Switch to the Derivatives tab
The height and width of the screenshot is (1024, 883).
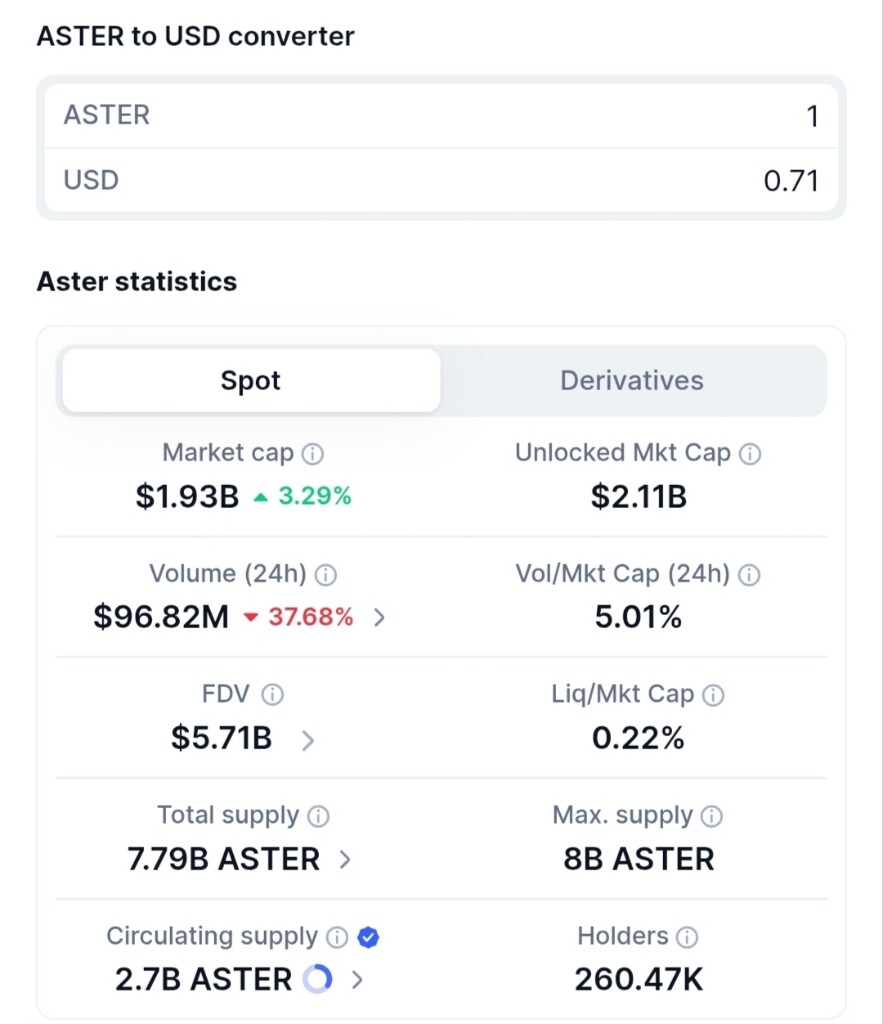pyautogui.click(x=632, y=381)
